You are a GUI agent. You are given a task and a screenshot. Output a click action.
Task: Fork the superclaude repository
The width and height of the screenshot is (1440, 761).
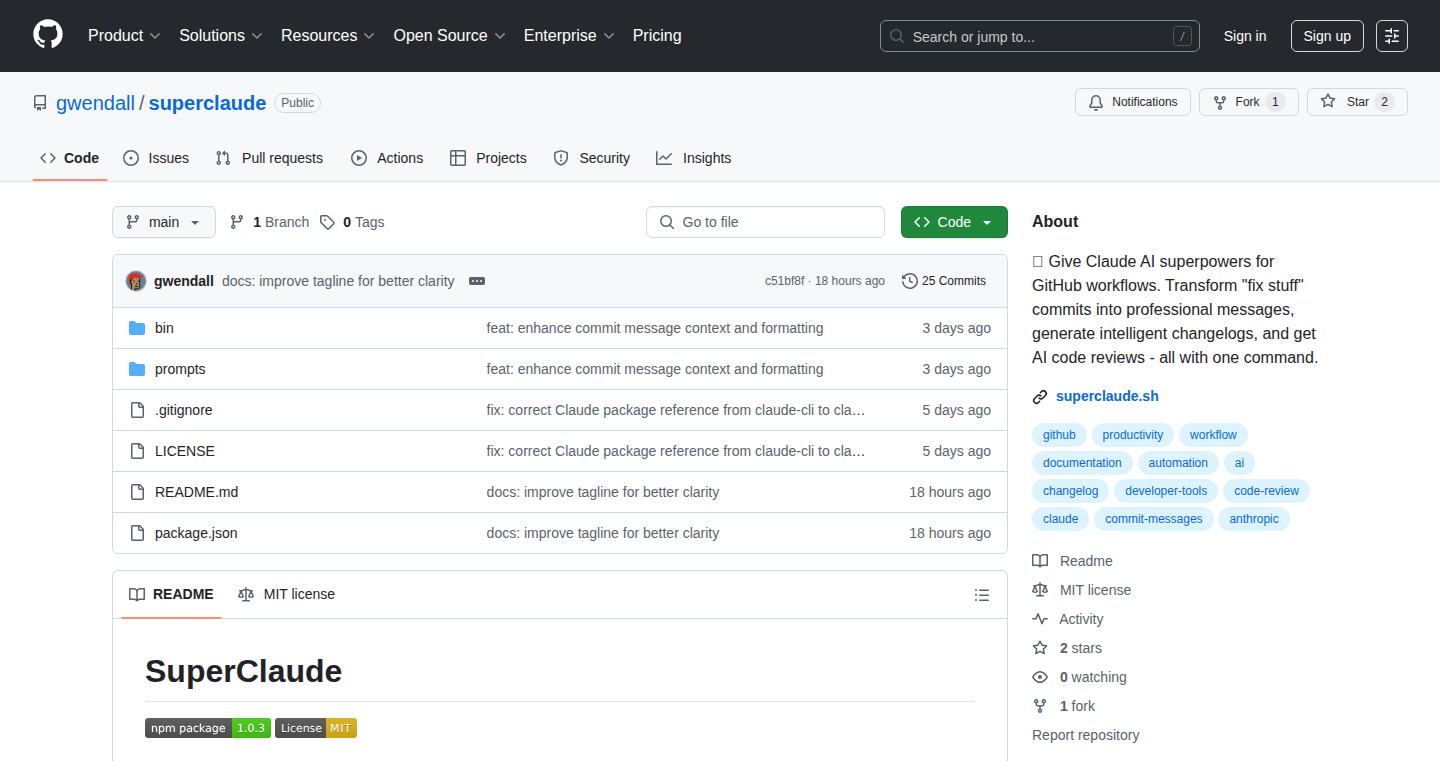[x=1249, y=102]
